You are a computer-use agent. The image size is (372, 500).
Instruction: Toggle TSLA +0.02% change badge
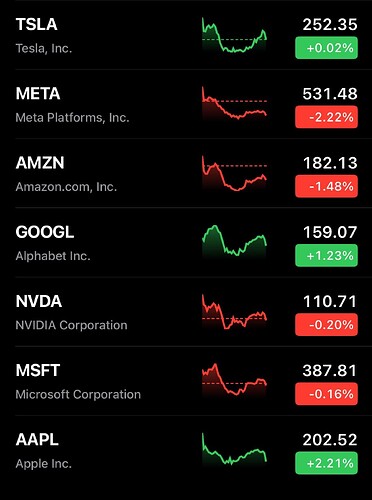(326, 48)
